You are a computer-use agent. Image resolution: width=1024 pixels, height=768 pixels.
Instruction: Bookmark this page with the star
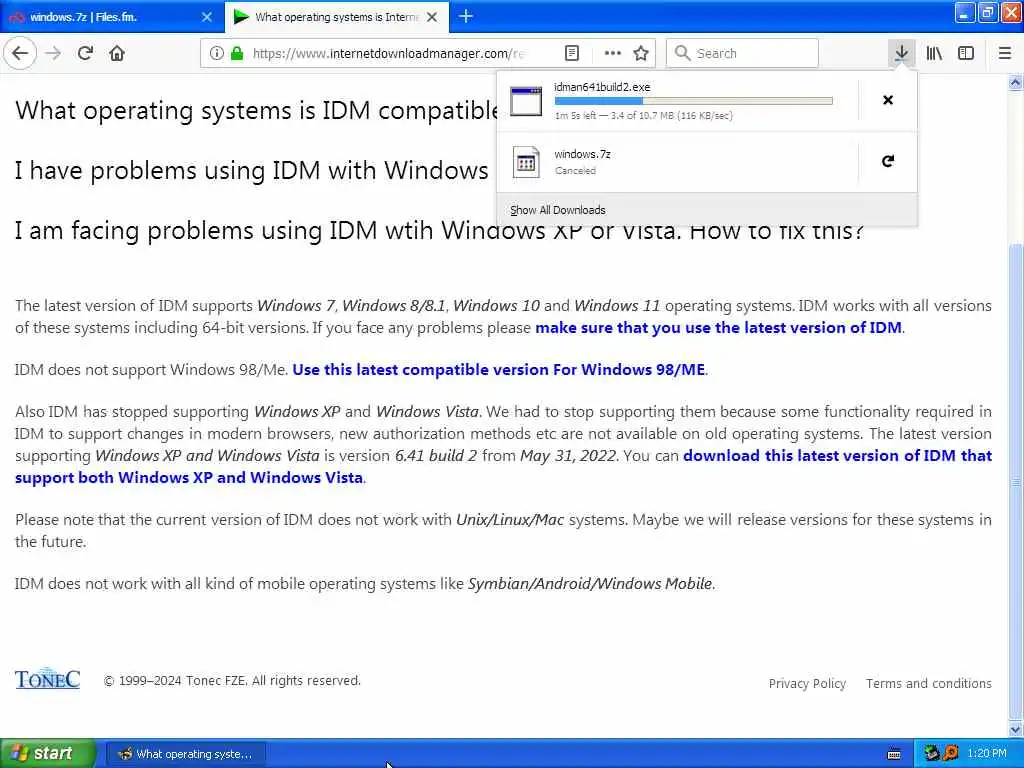click(x=641, y=54)
